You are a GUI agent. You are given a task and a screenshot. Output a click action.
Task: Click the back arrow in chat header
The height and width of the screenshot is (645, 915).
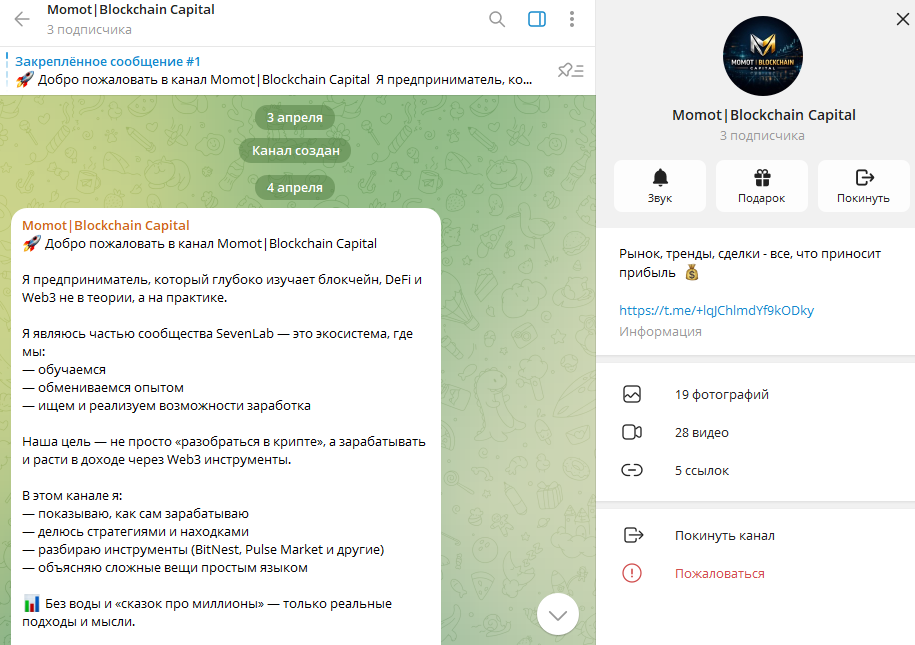pos(22,19)
